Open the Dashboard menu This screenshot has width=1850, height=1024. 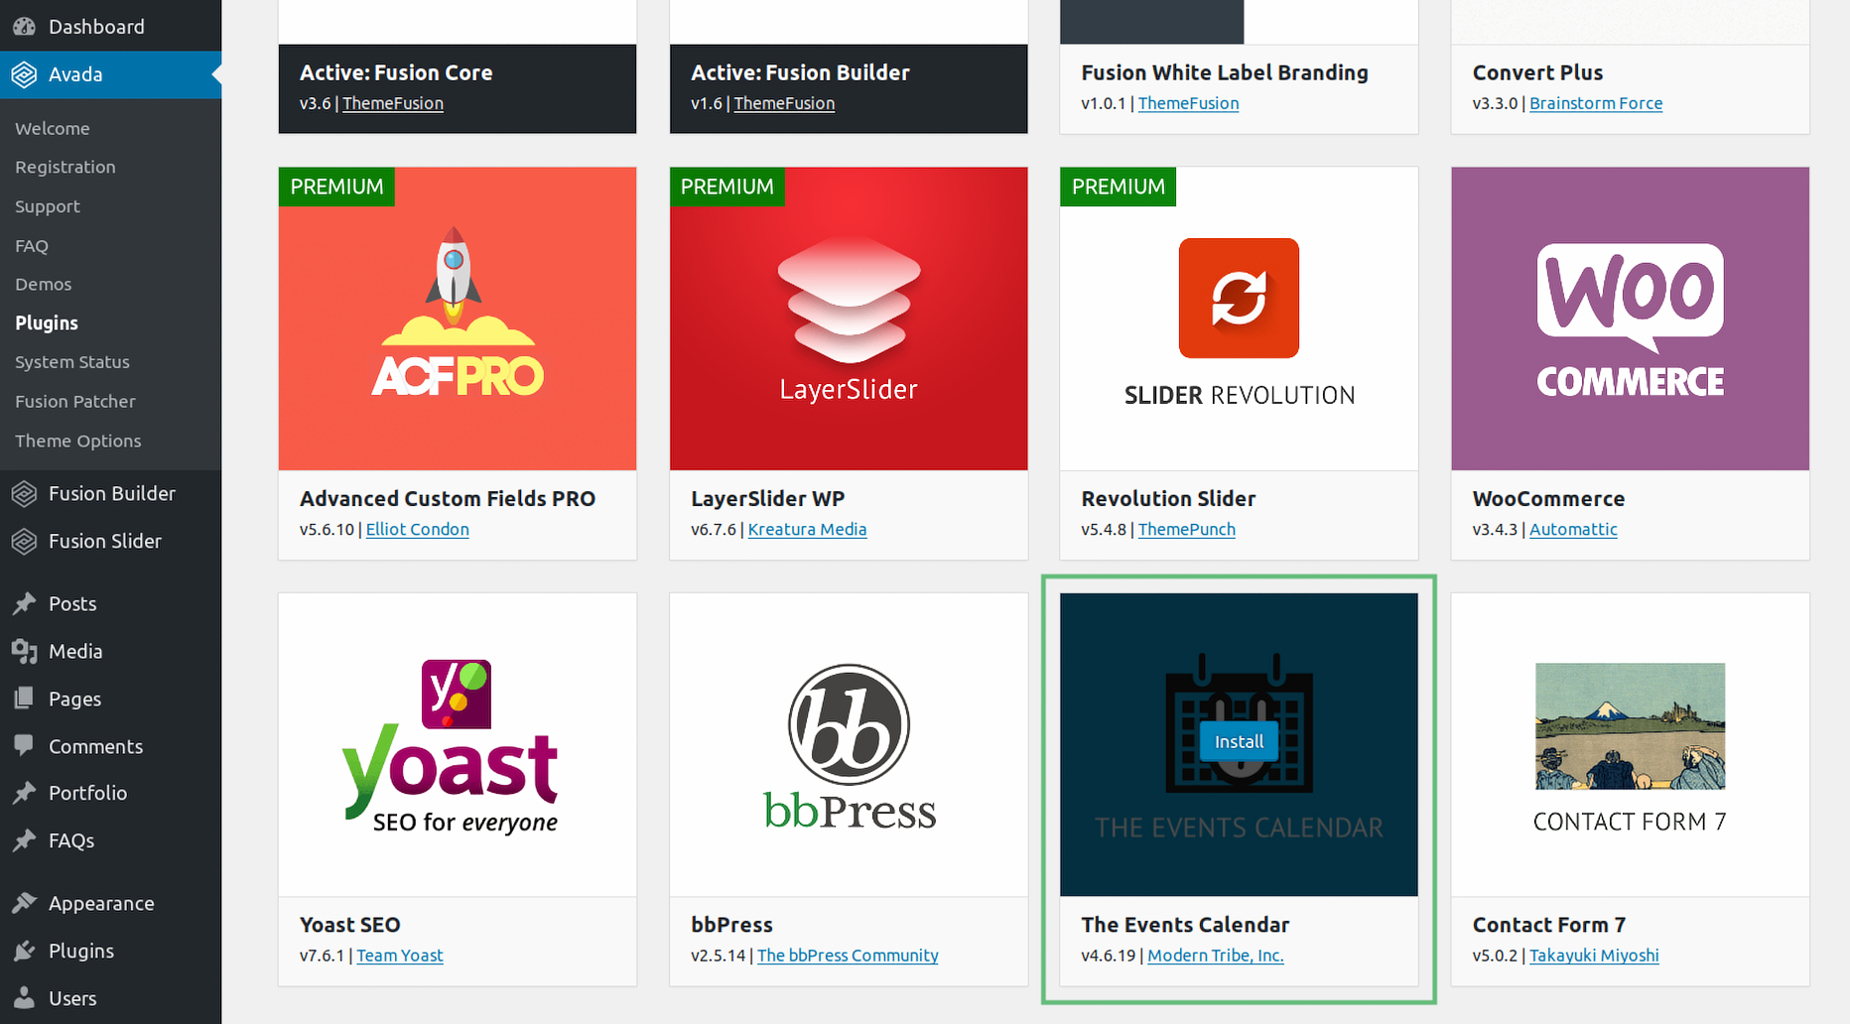[x=96, y=27]
